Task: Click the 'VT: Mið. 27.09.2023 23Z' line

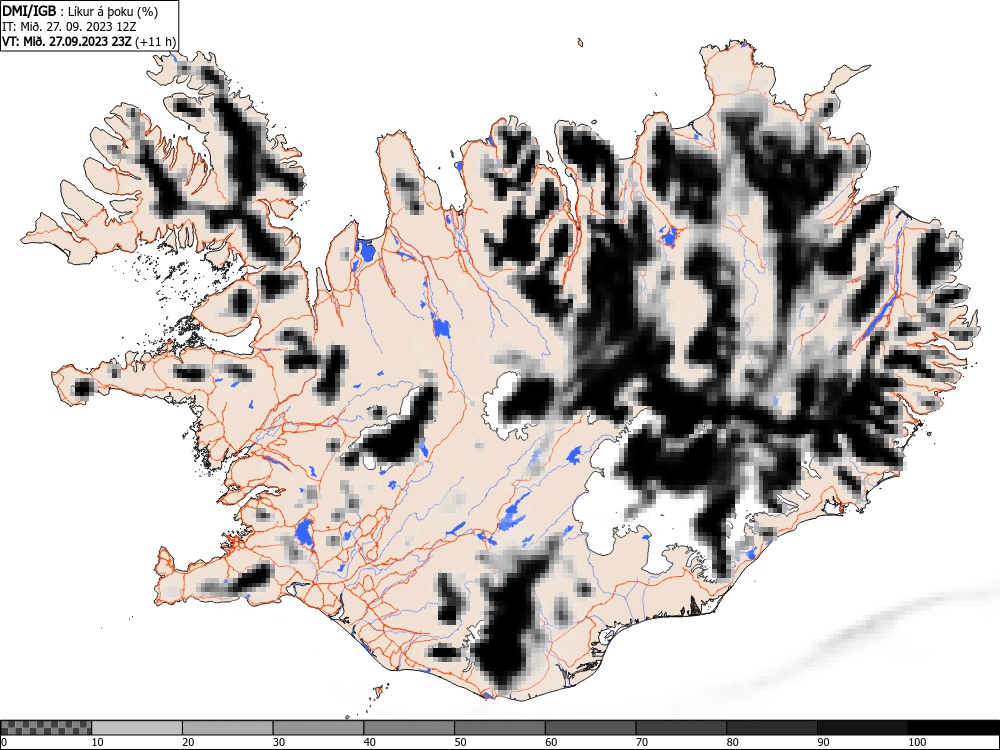Action: click(67, 41)
